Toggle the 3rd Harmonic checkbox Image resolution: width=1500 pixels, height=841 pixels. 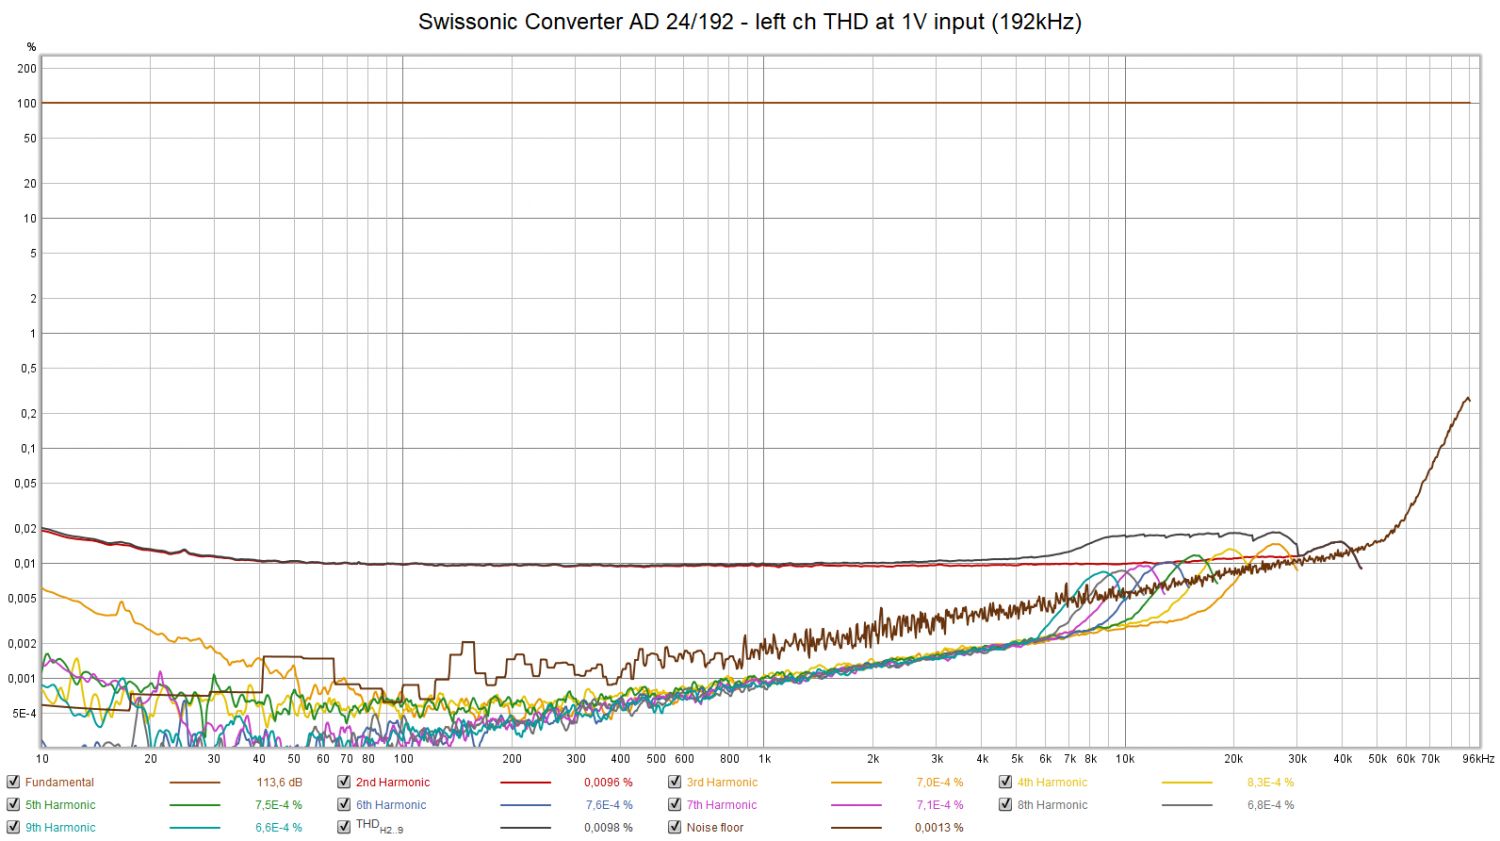pos(675,782)
